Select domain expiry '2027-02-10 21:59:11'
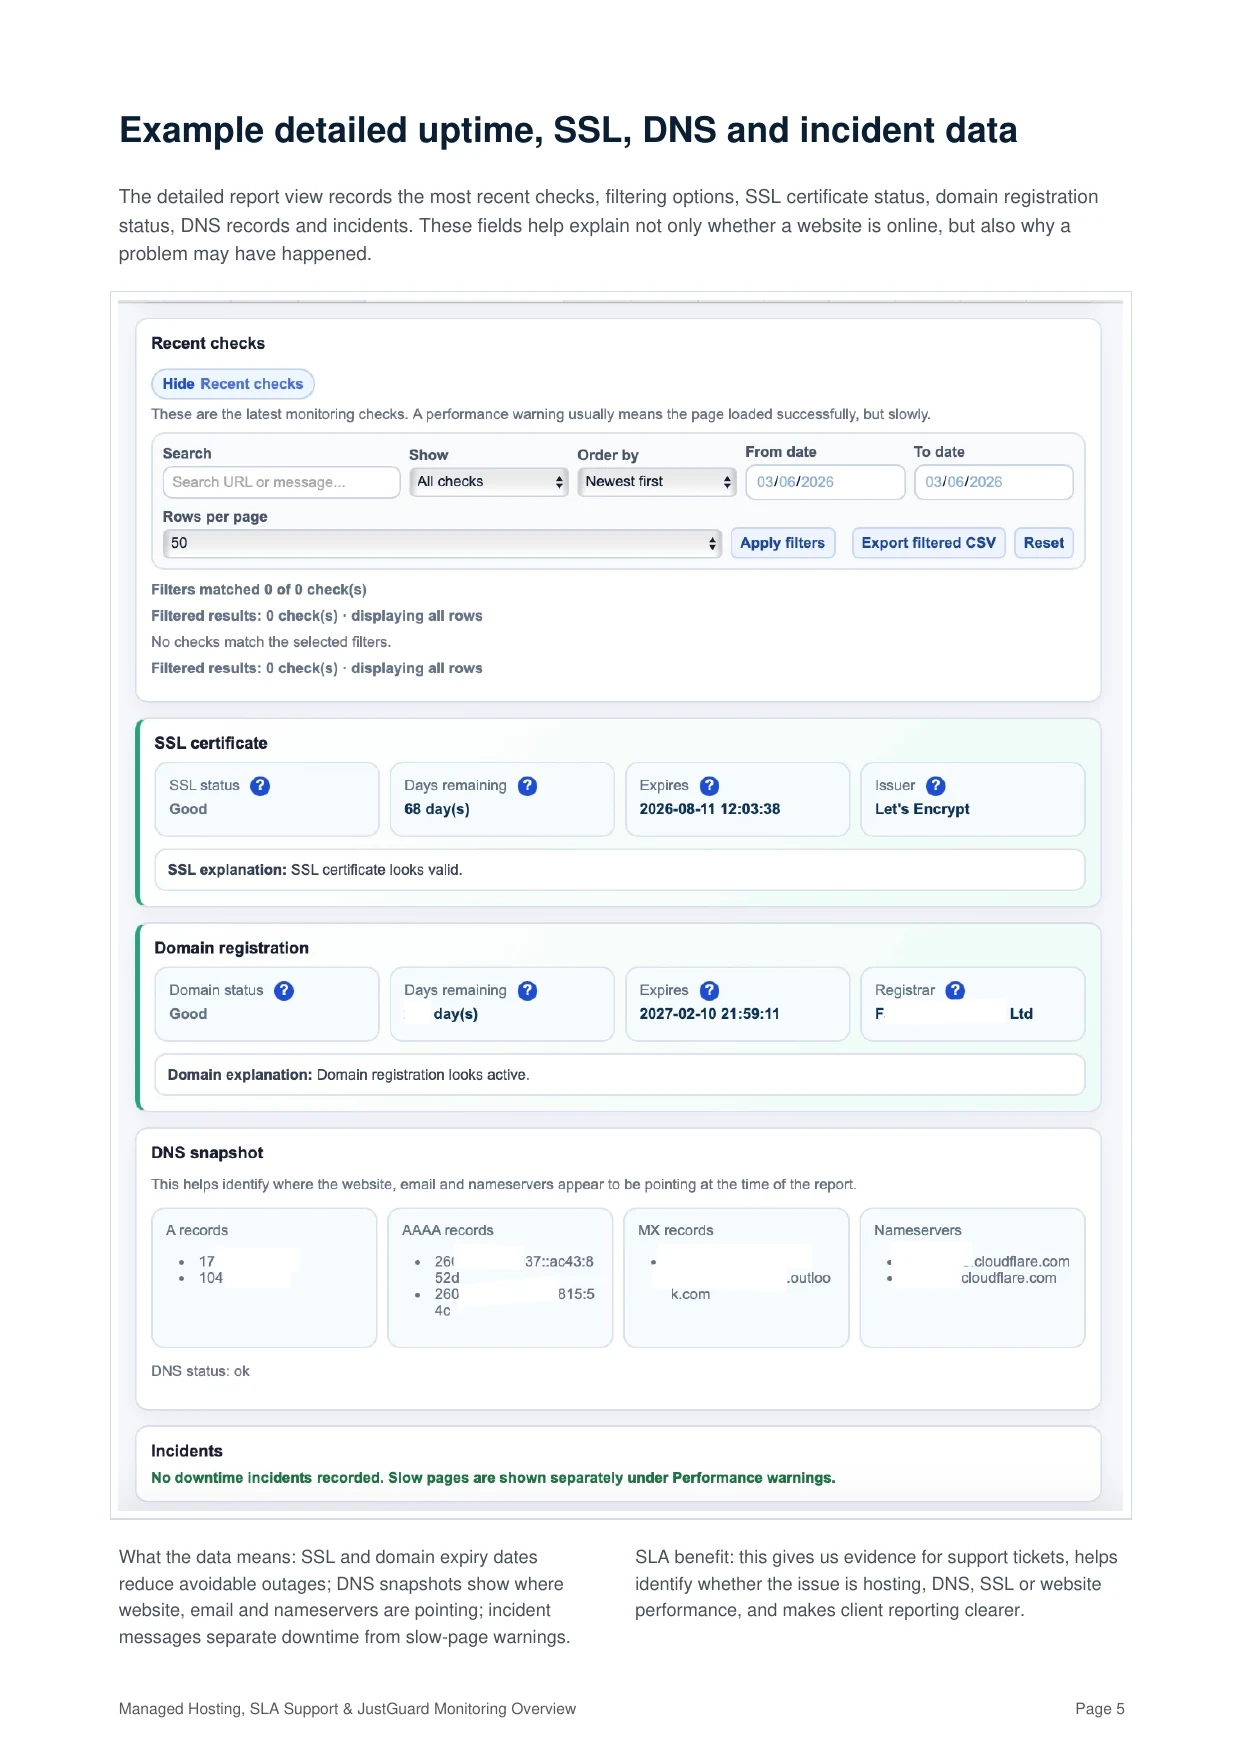 pos(710,1014)
